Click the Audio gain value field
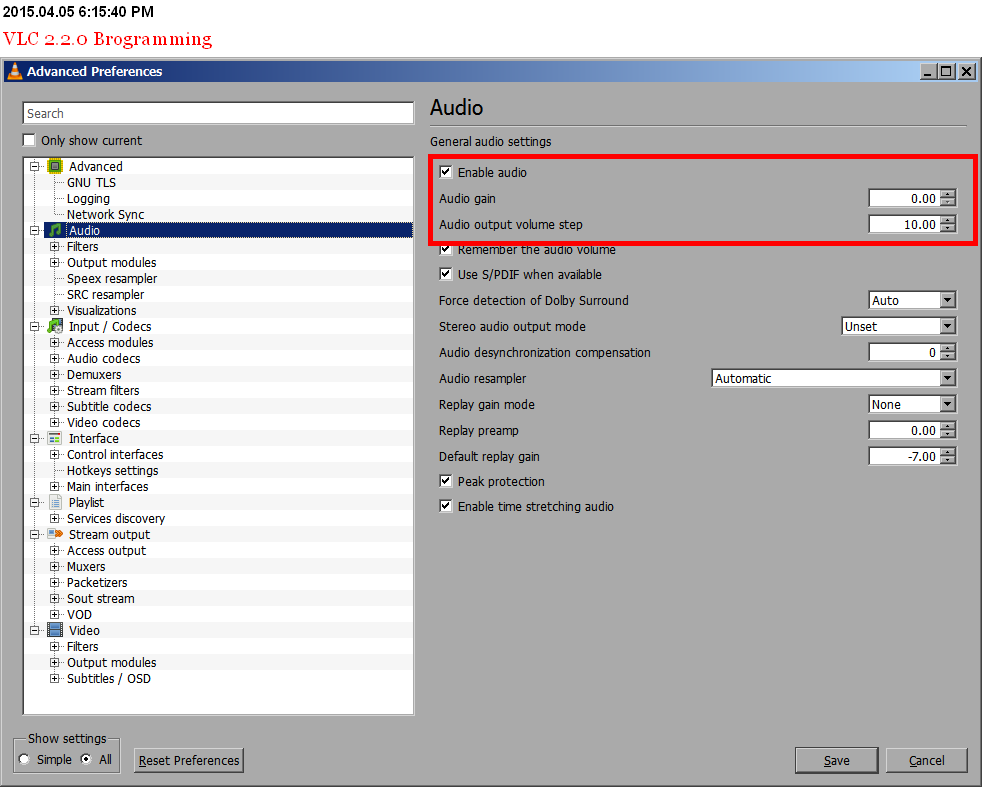 904,198
